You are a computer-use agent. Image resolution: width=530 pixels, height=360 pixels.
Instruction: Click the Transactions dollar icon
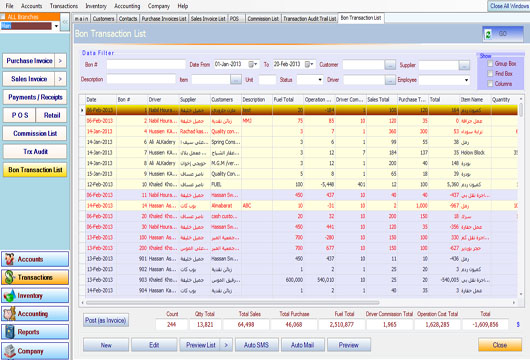pyautogui.click(x=9, y=277)
